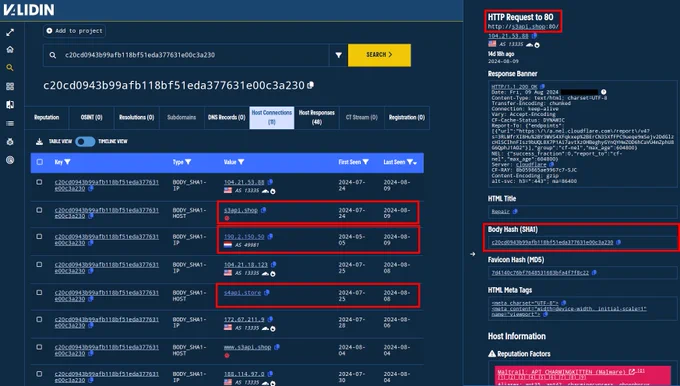Open the OSINT (0) tab
680x386 pixels.
92,118
